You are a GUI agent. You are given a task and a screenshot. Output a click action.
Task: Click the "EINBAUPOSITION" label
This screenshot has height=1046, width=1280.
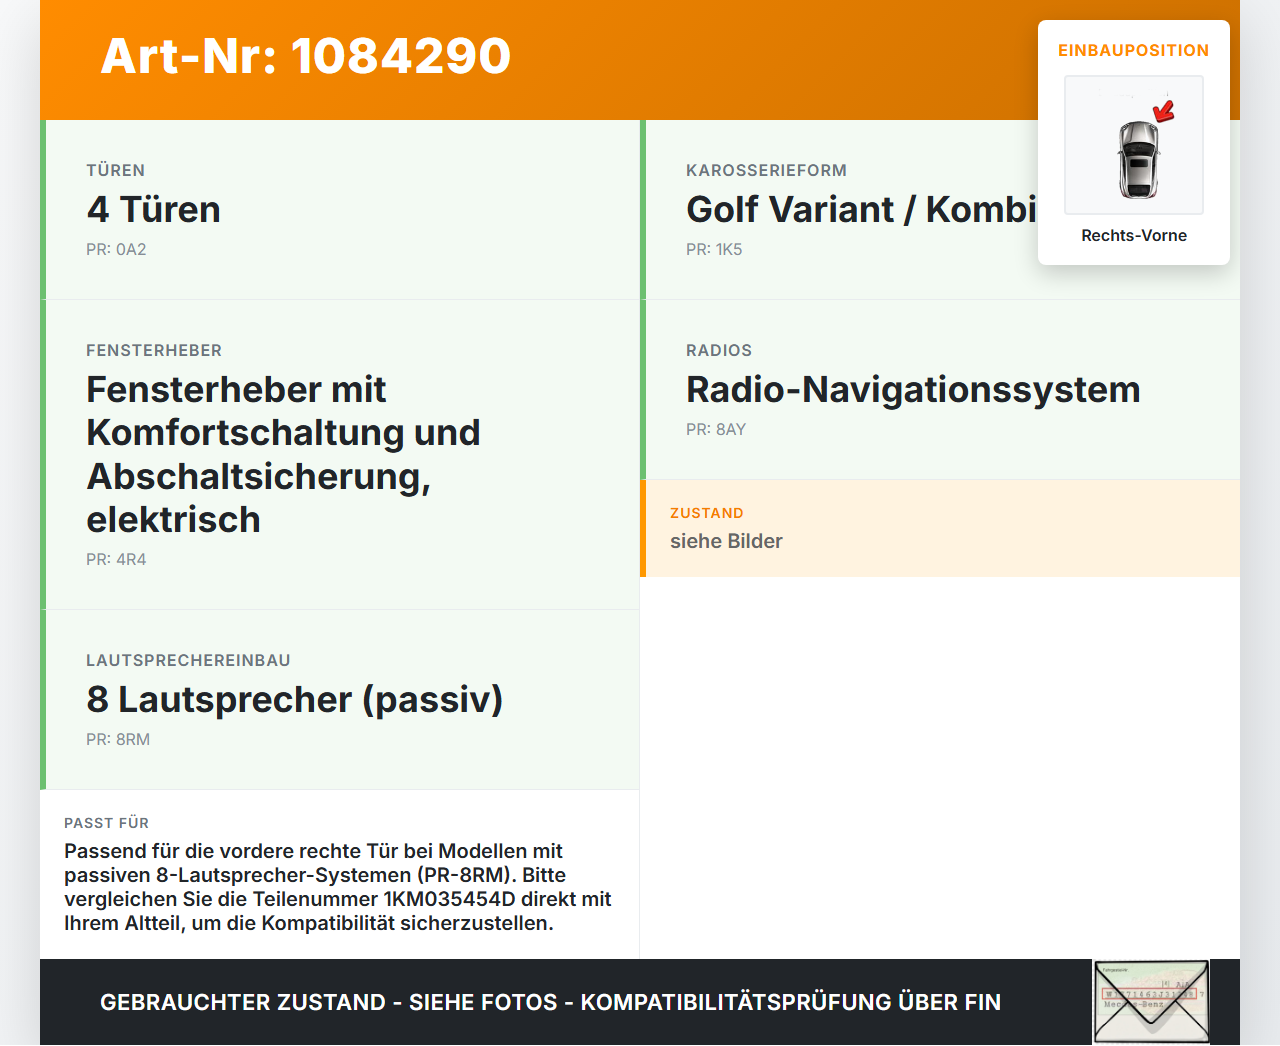click(x=1134, y=50)
